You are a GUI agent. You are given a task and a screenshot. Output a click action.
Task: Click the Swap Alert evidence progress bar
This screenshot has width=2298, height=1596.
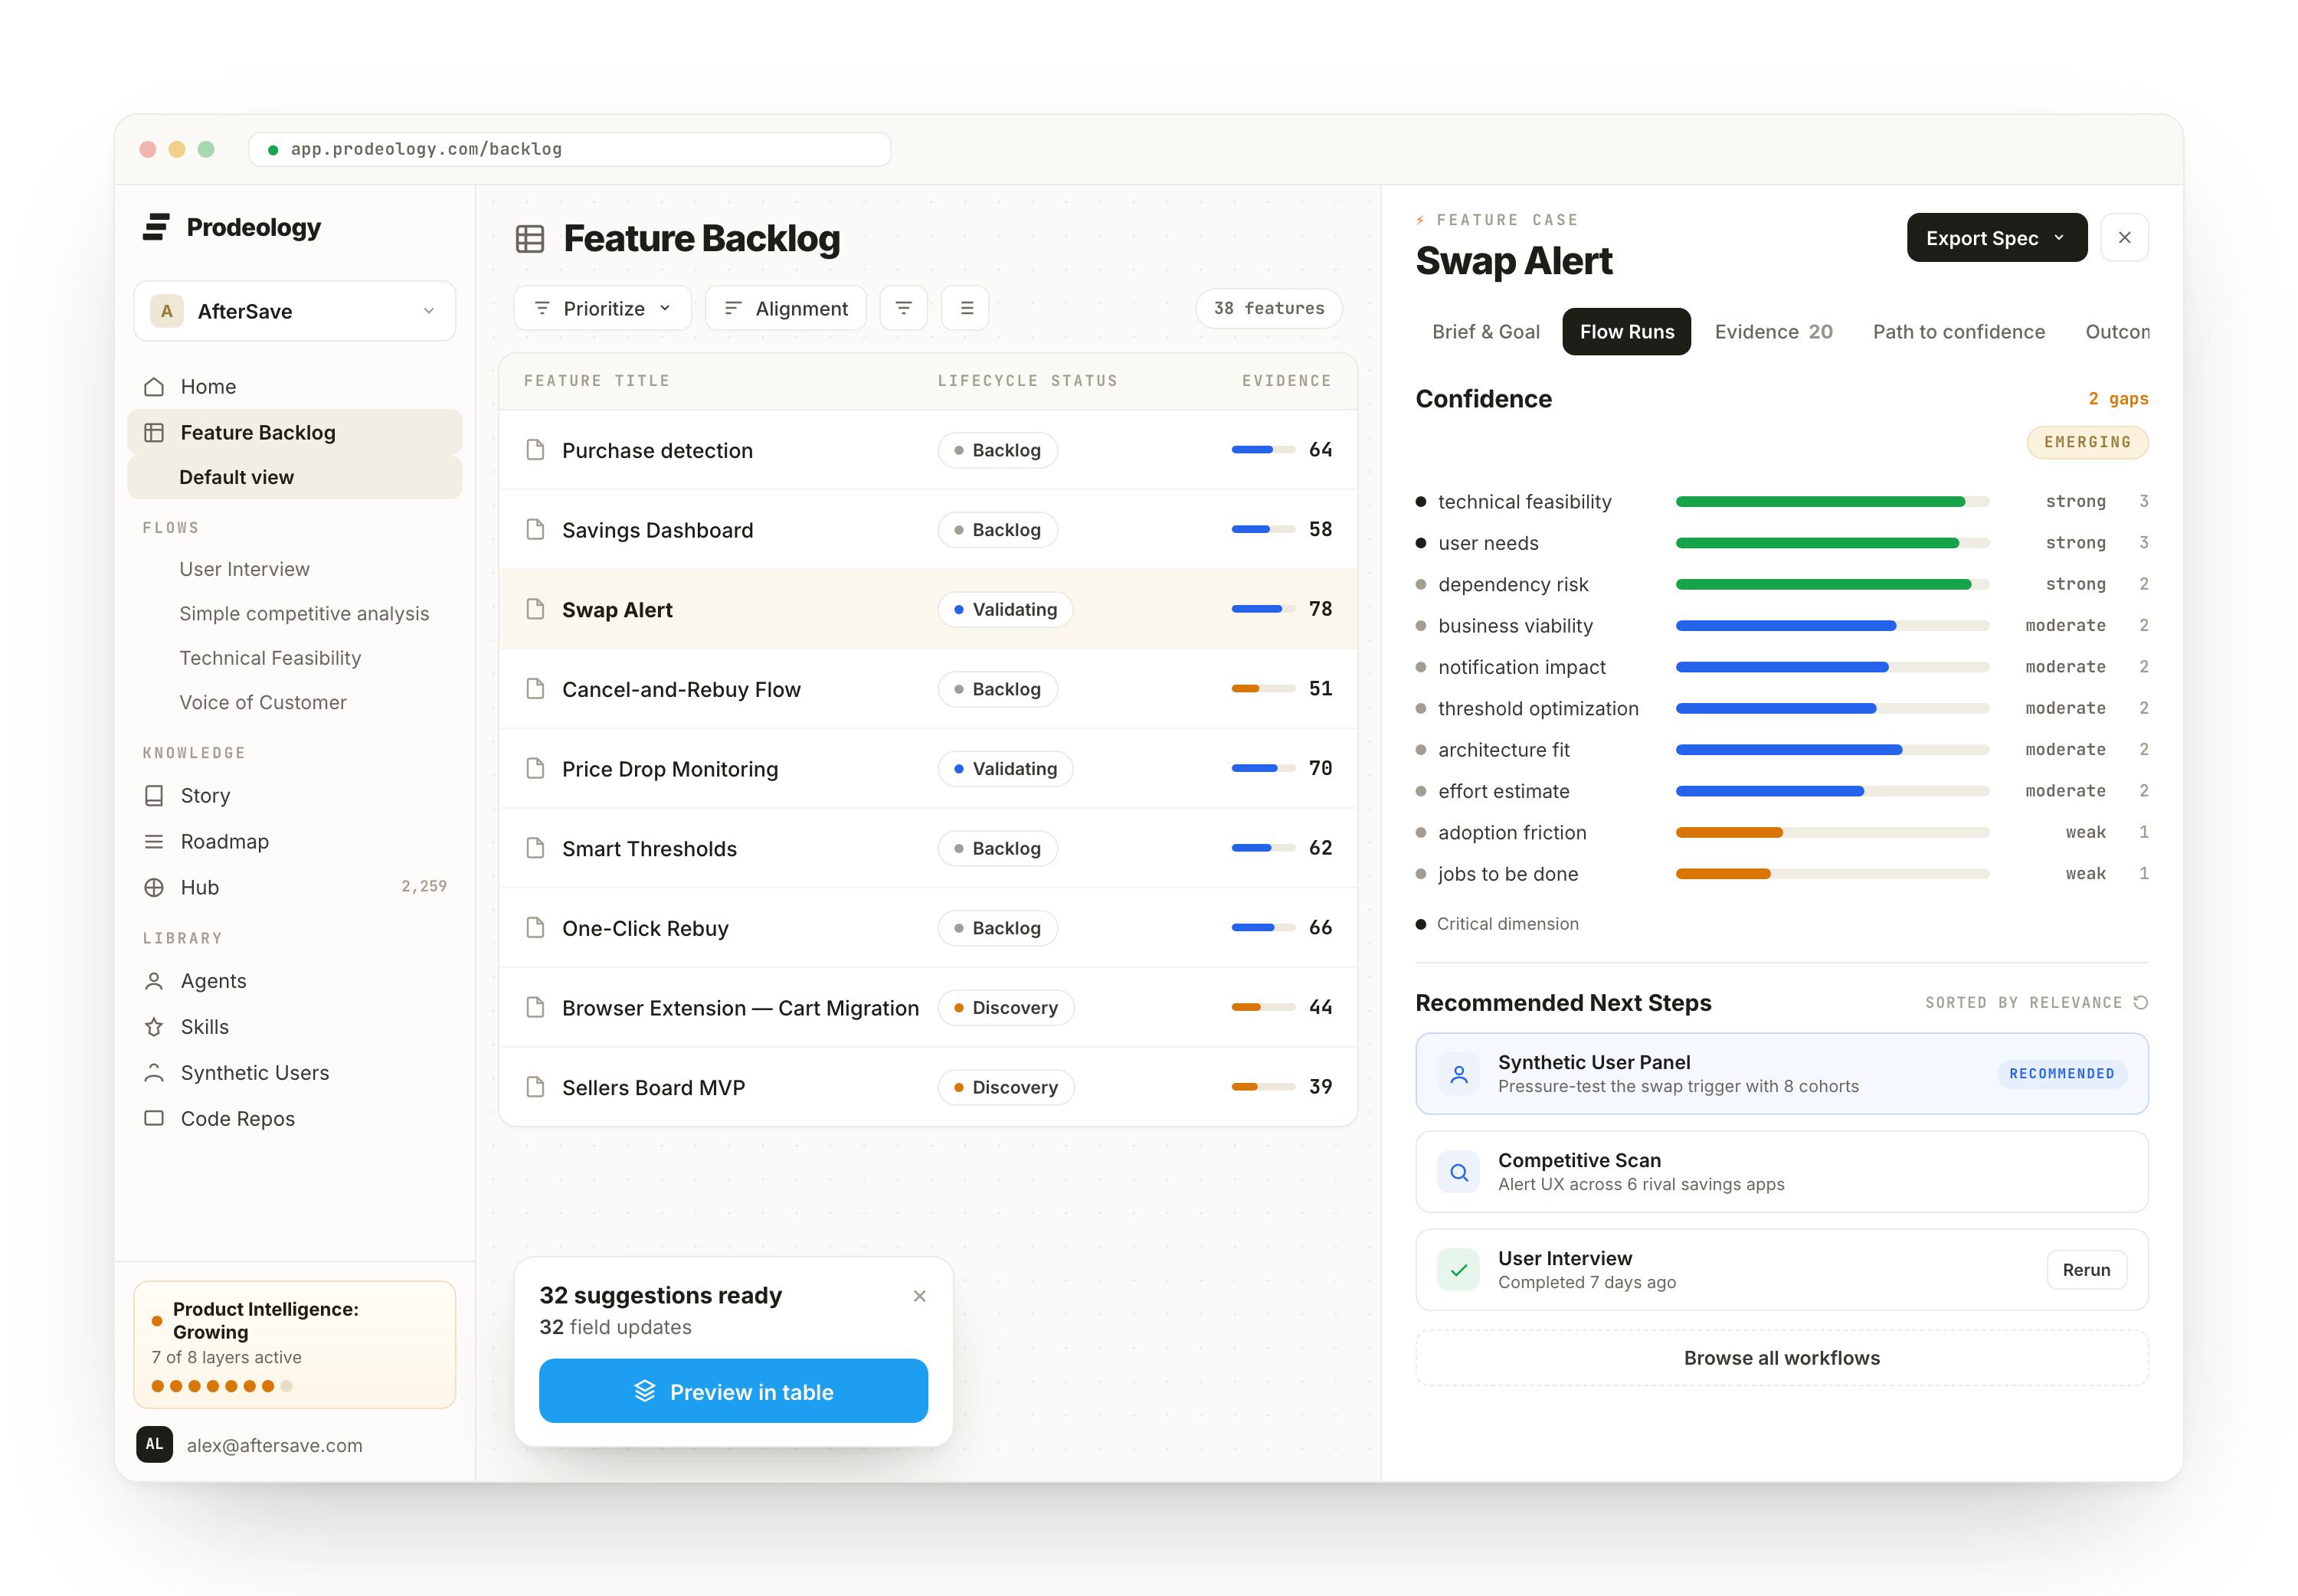click(1263, 609)
